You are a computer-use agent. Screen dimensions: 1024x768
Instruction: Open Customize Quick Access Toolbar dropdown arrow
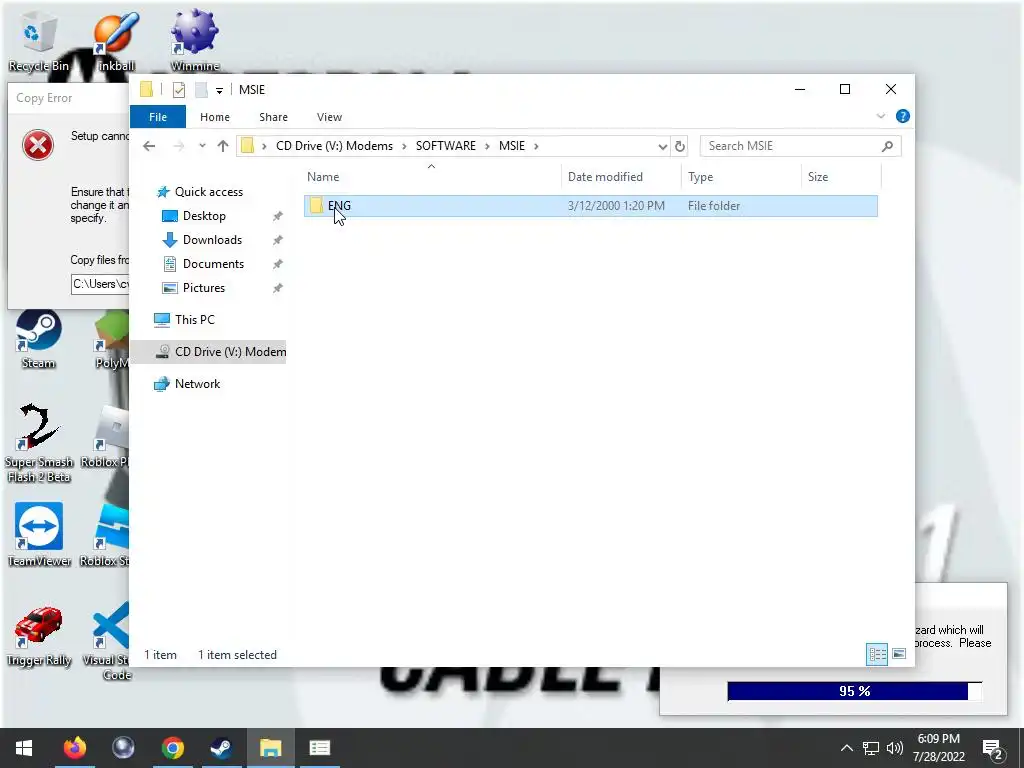pos(219,90)
